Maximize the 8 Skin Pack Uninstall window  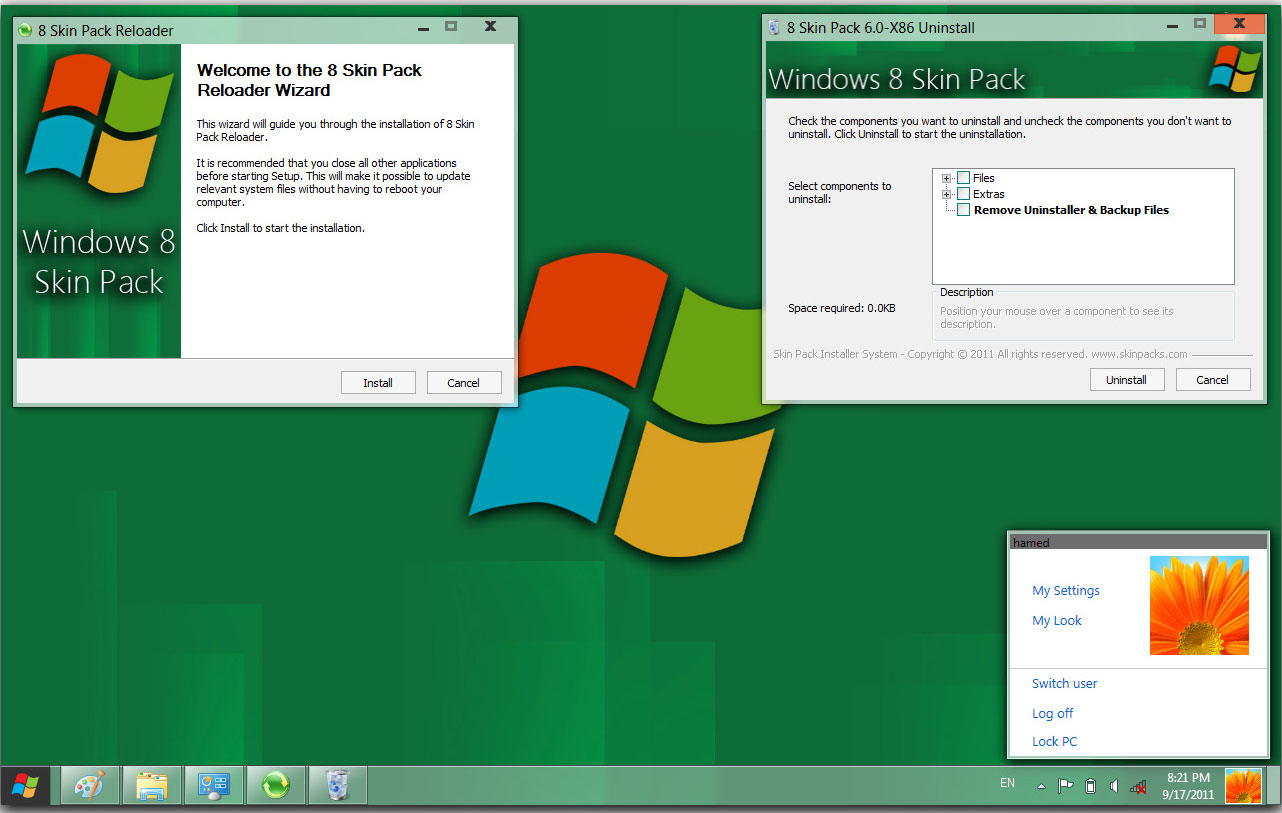click(1200, 24)
